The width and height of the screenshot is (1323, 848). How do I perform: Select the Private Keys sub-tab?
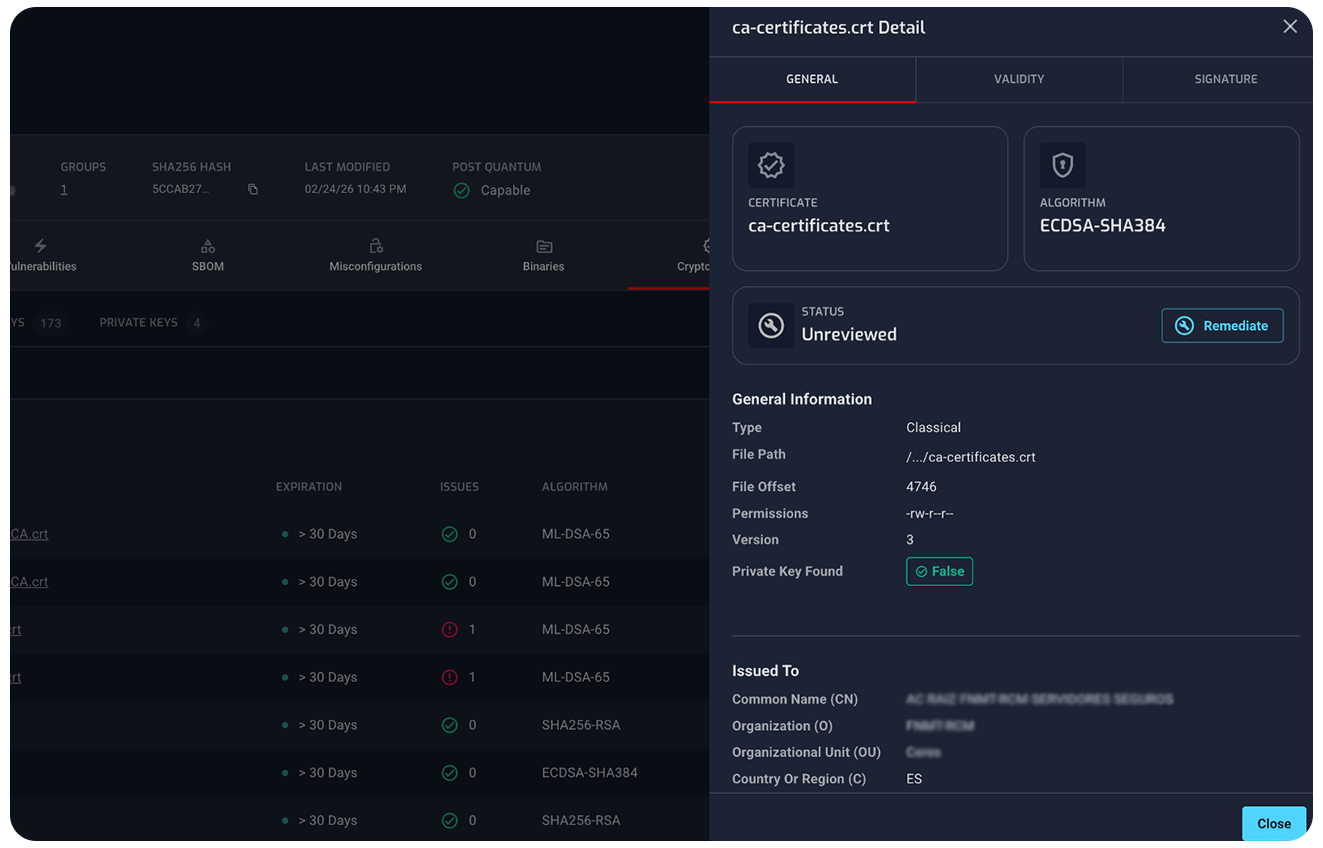coord(139,323)
